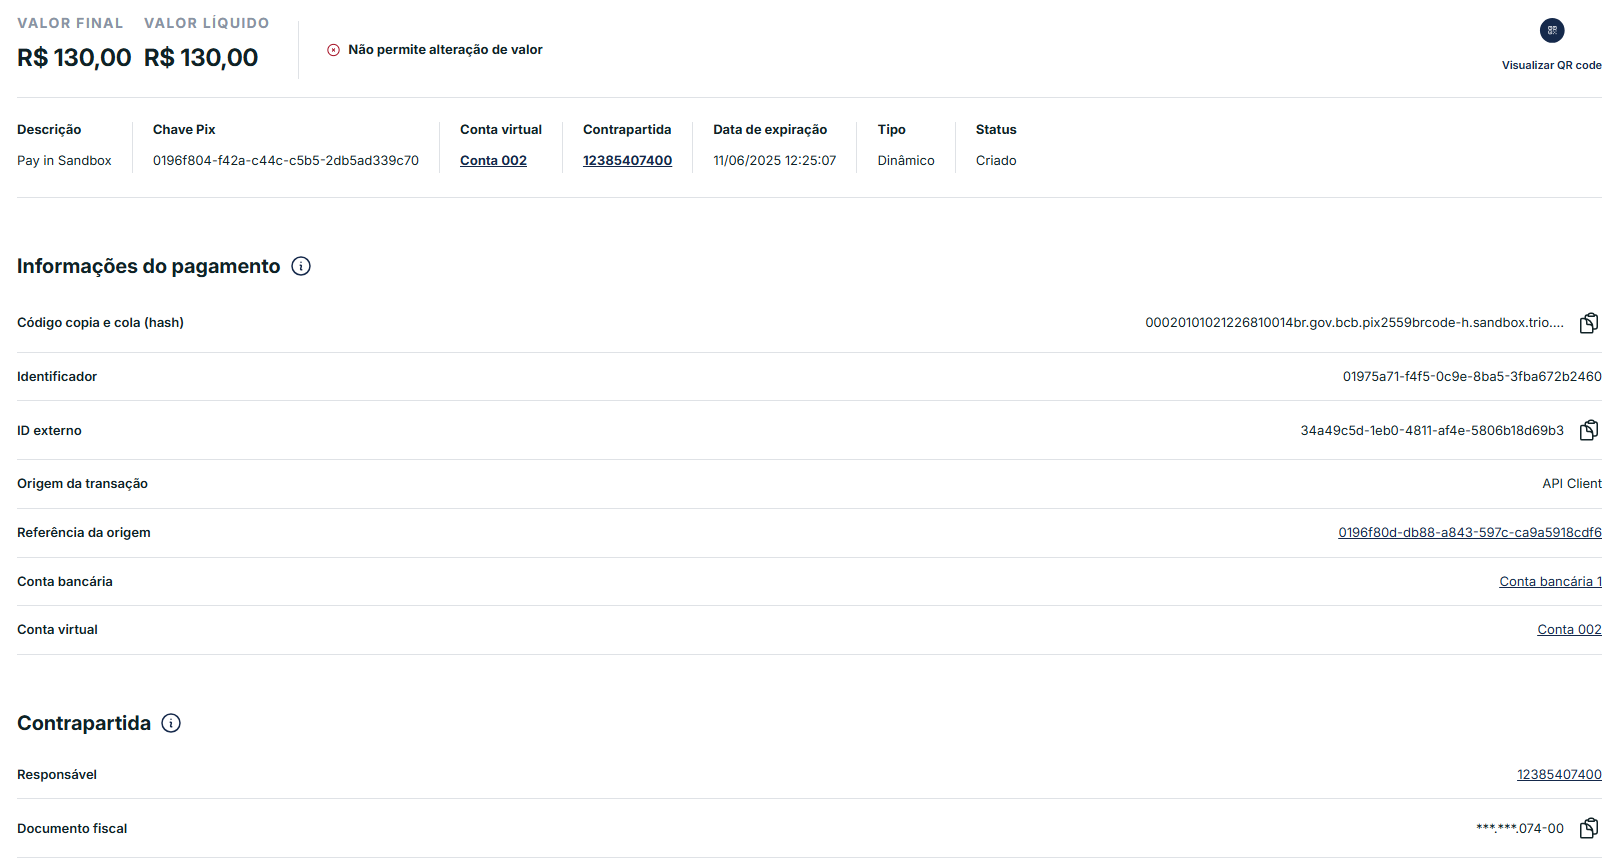
Task: Open Conta 002 link in payment information row
Action: (1568, 630)
